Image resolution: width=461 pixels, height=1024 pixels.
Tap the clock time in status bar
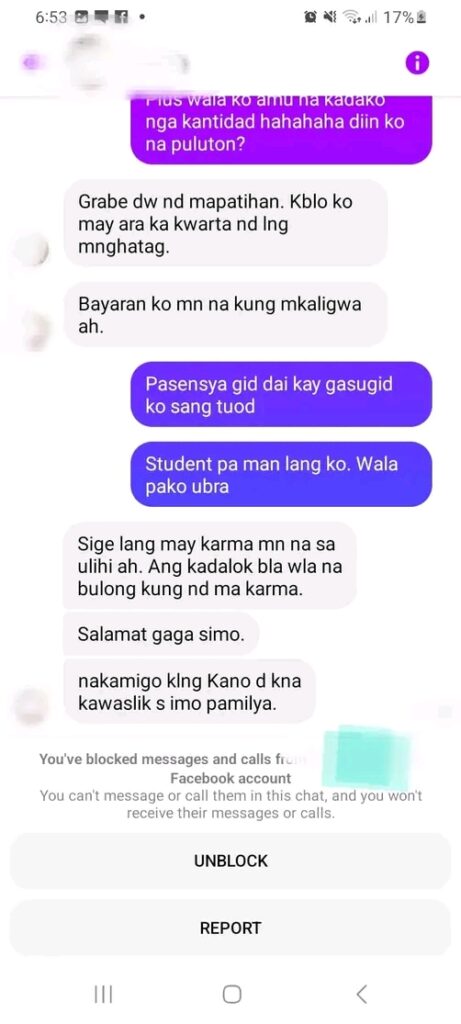pos(51,18)
